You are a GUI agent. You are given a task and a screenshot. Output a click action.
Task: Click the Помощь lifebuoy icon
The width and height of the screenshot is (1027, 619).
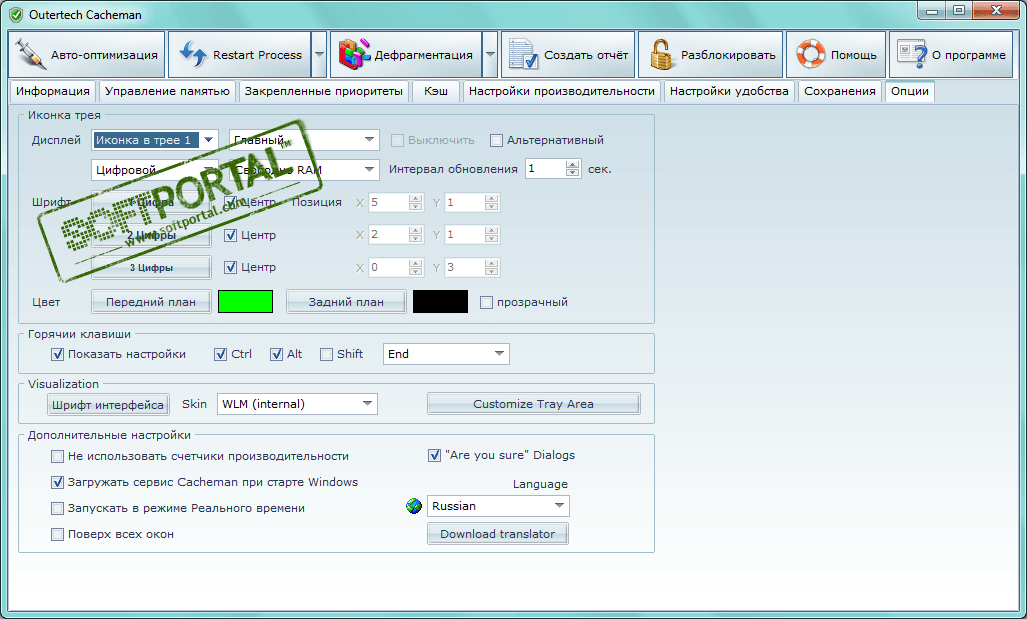click(x=811, y=54)
